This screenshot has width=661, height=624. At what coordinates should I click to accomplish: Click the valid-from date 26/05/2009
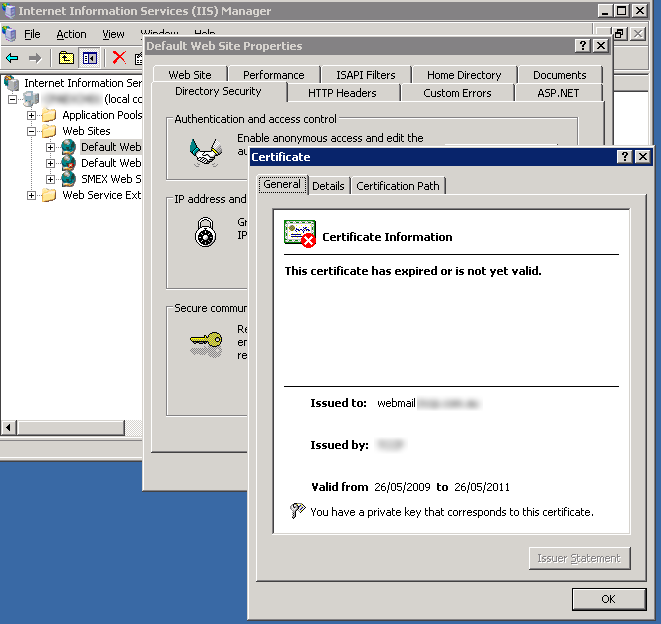(x=402, y=487)
